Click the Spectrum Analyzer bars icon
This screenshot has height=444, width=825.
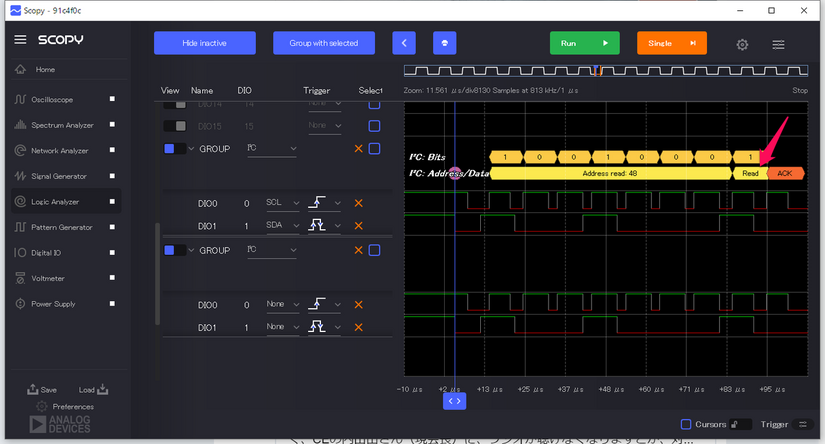[20, 125]
